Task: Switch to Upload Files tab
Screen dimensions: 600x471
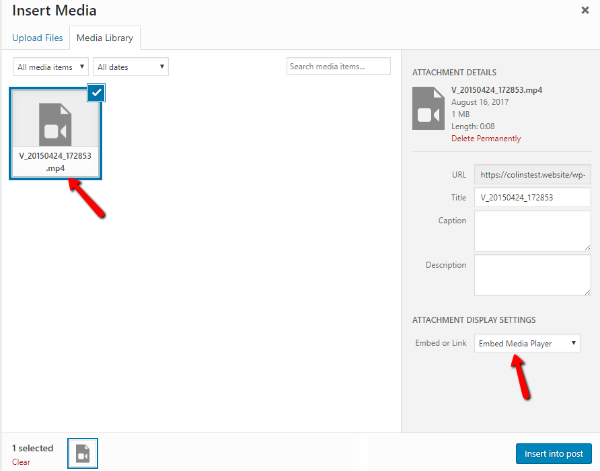Action: (x=38, y=37)
